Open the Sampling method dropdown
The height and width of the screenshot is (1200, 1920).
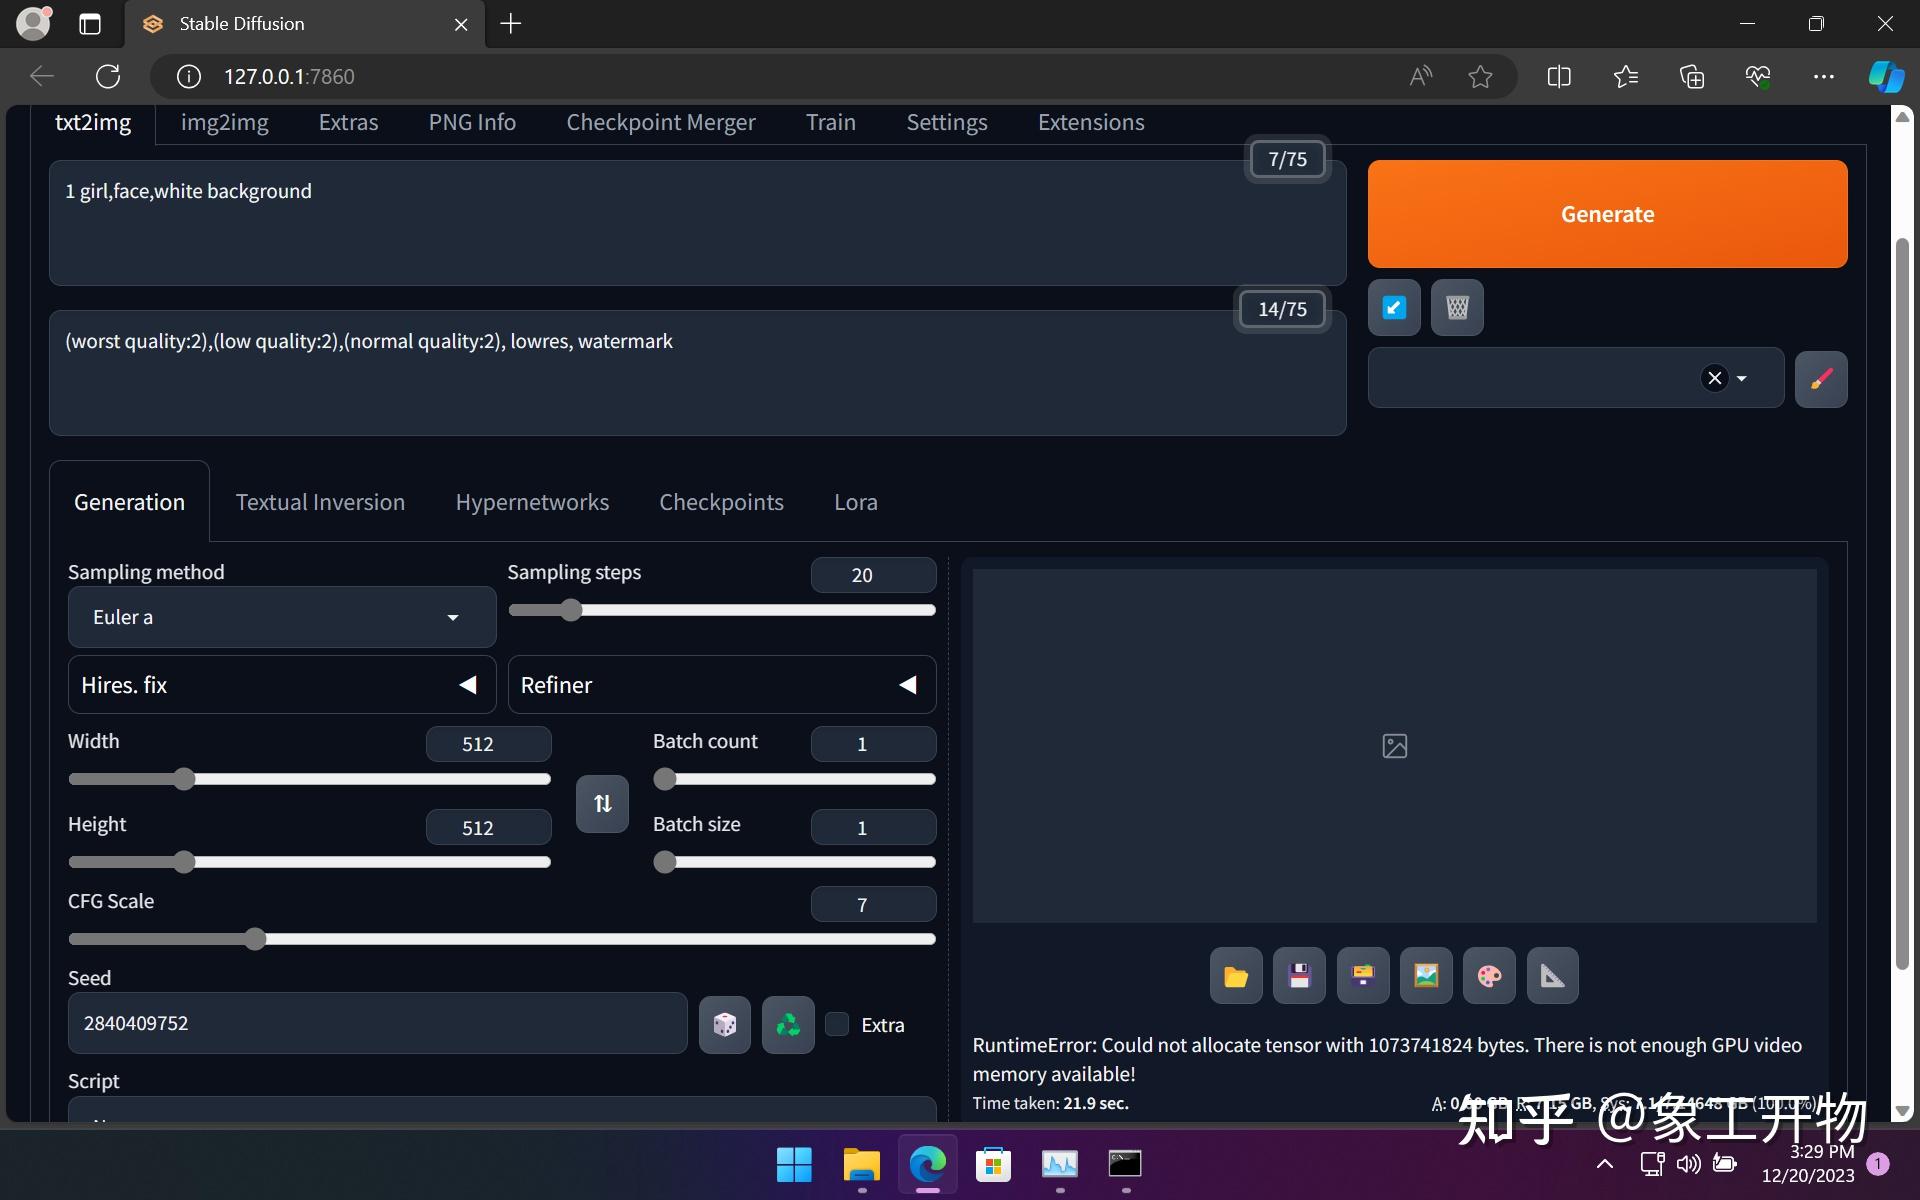point(281,617)
